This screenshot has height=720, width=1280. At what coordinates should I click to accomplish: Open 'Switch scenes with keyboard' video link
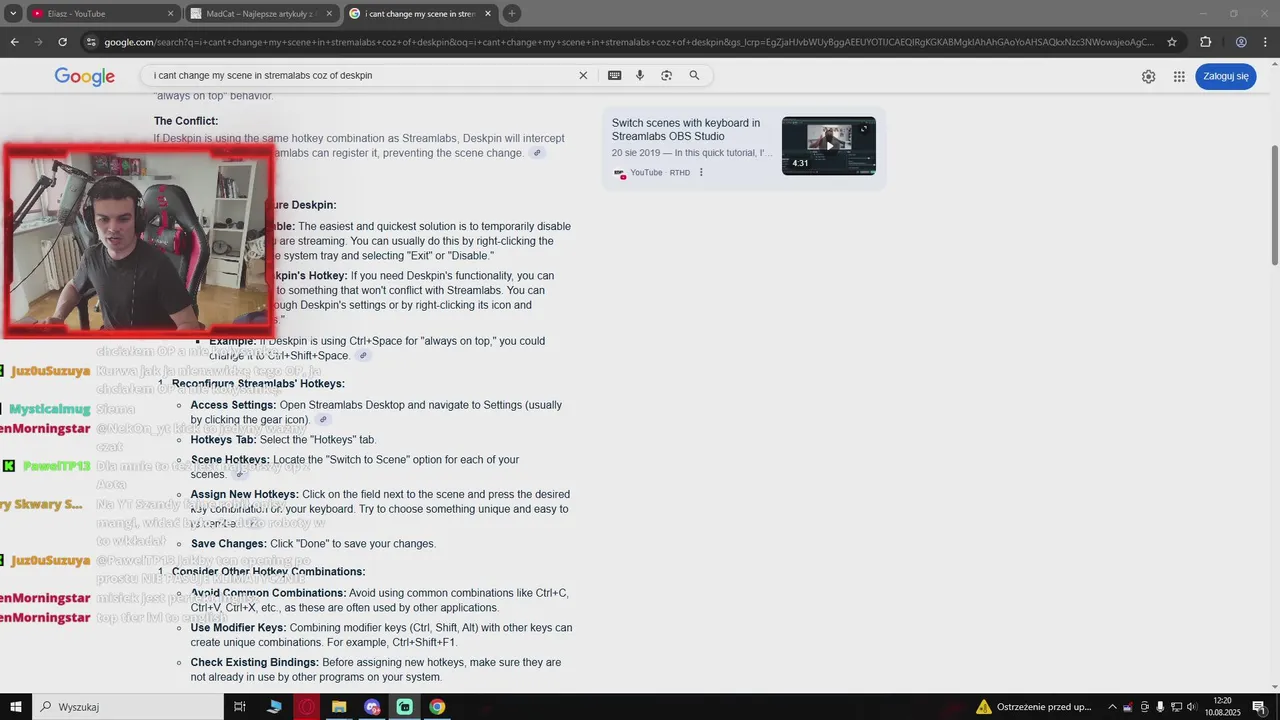686,130
